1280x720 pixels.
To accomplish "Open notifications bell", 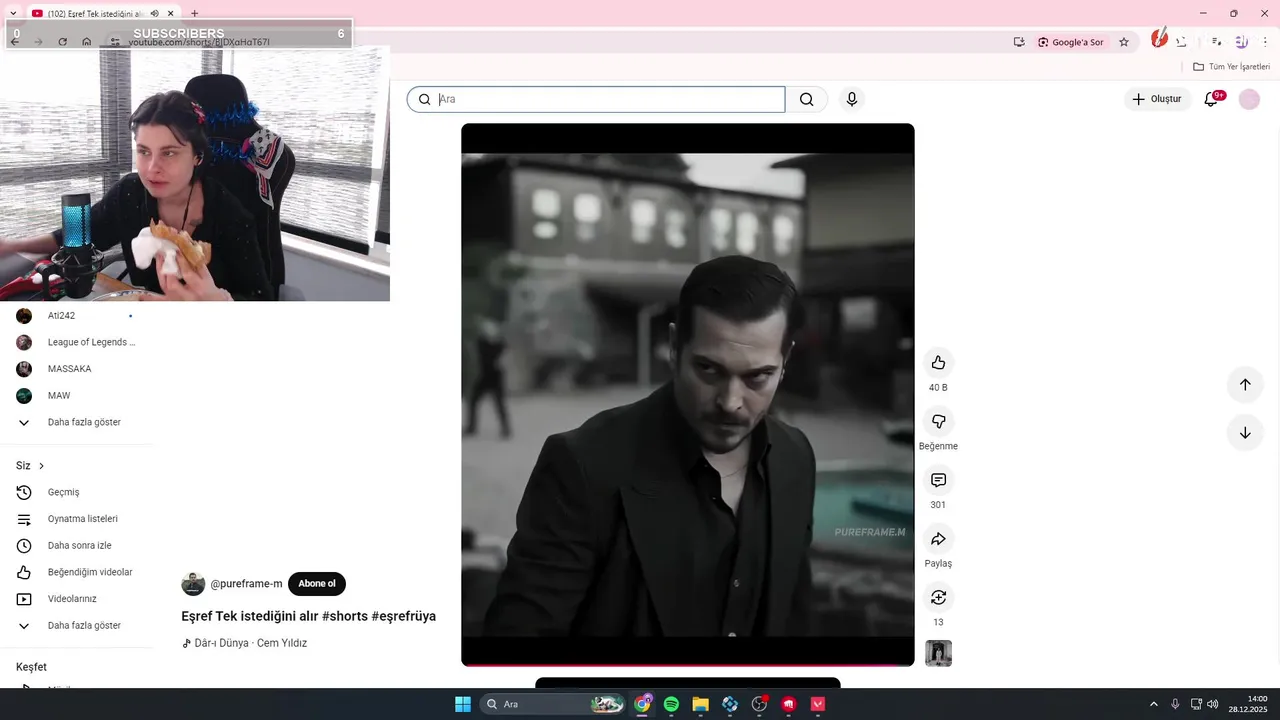I will 1211,99.
